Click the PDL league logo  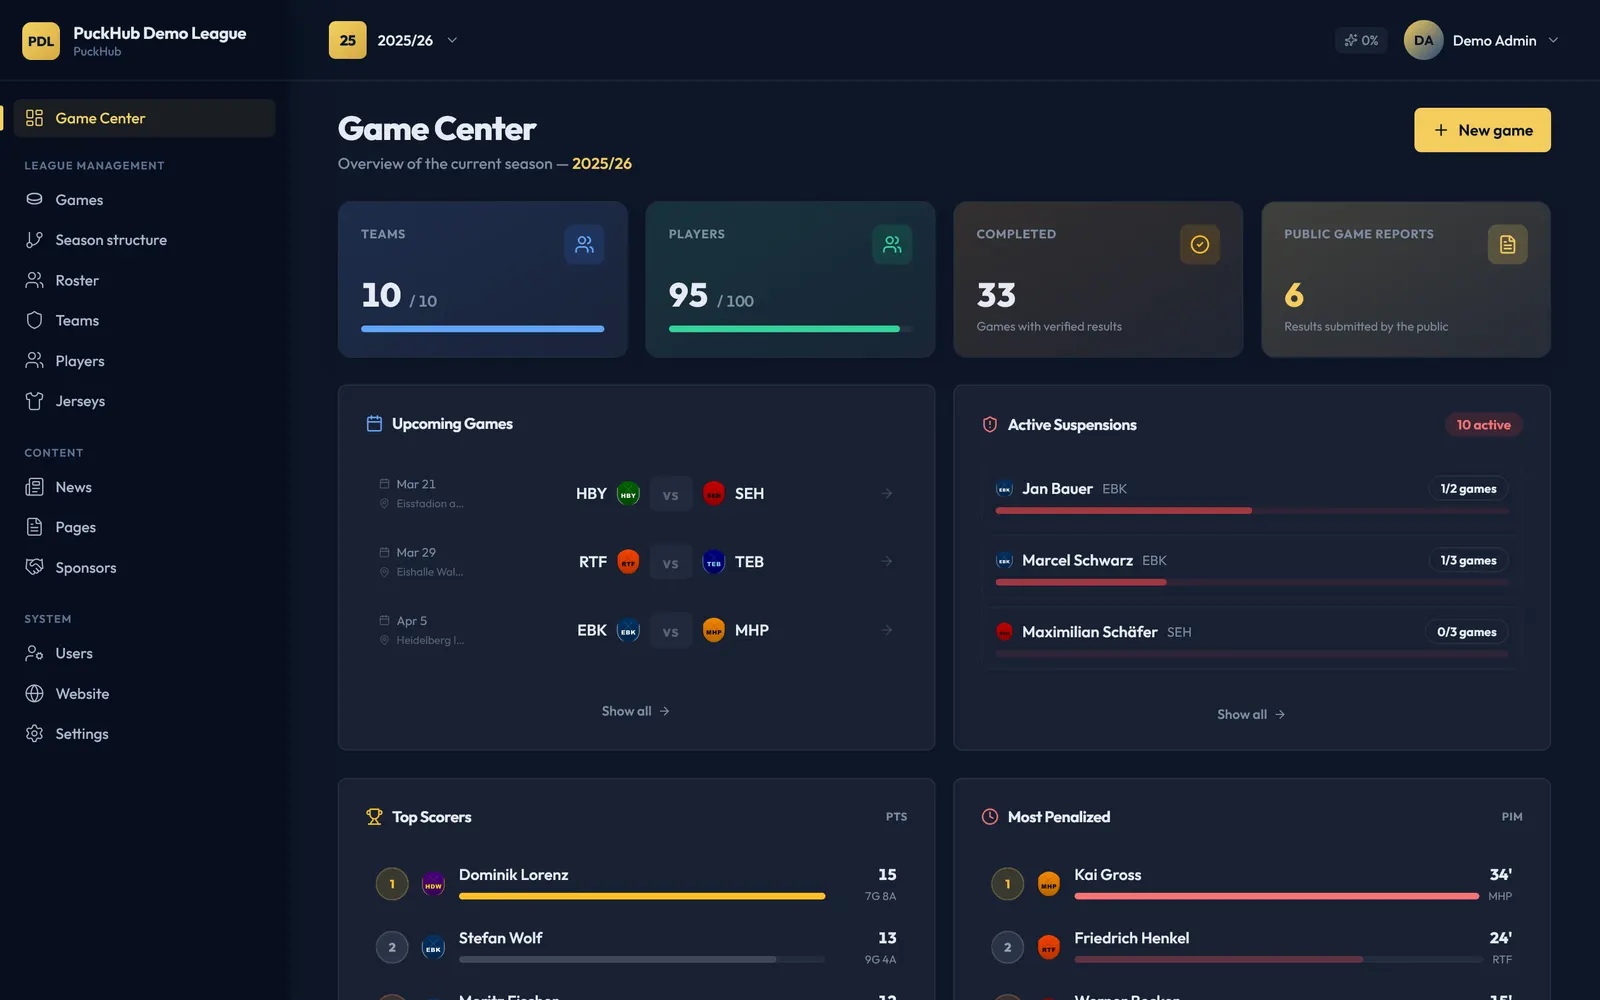click(41, 41)
